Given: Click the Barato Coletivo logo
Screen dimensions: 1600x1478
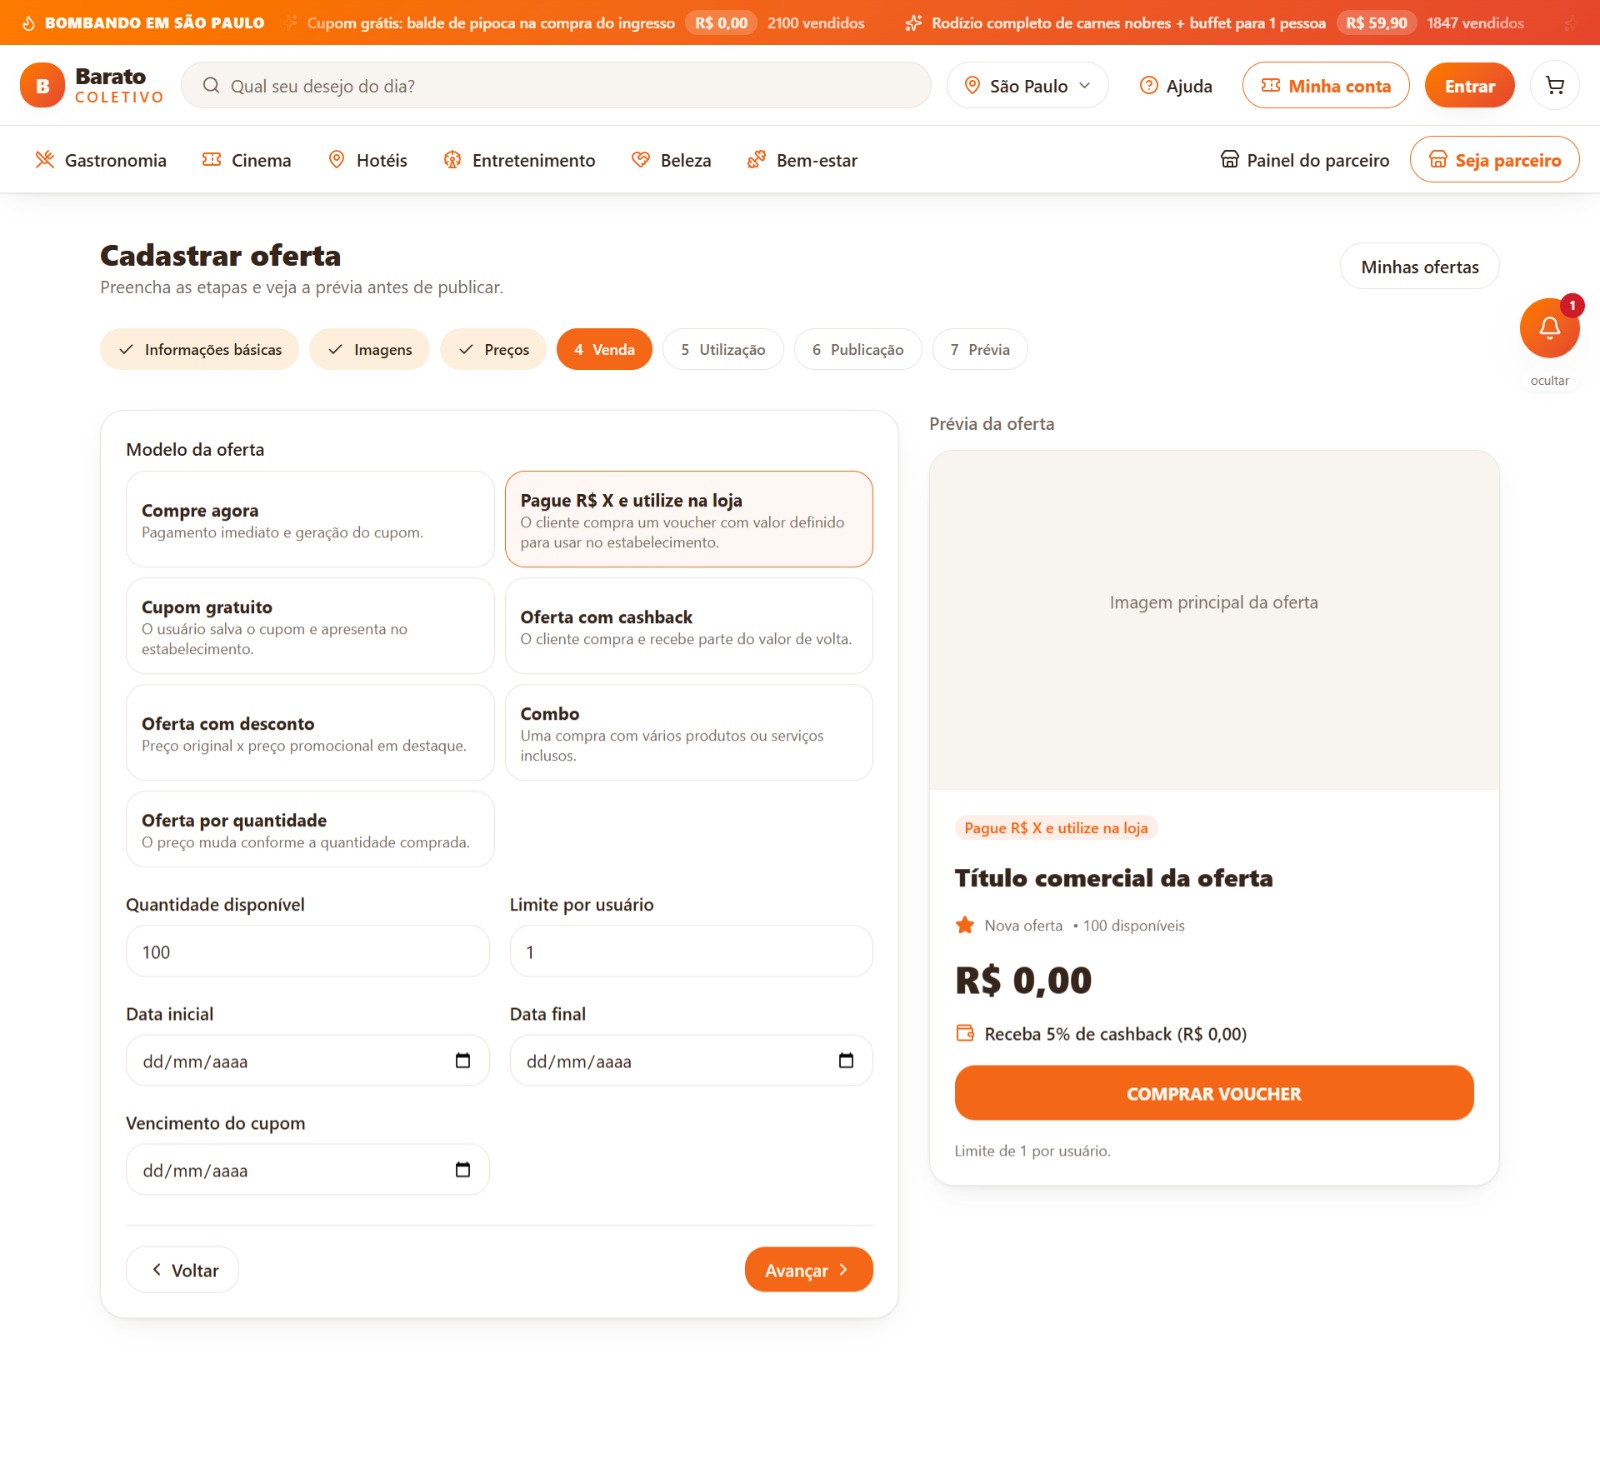Looking at the screenshot, I should 92,86.
